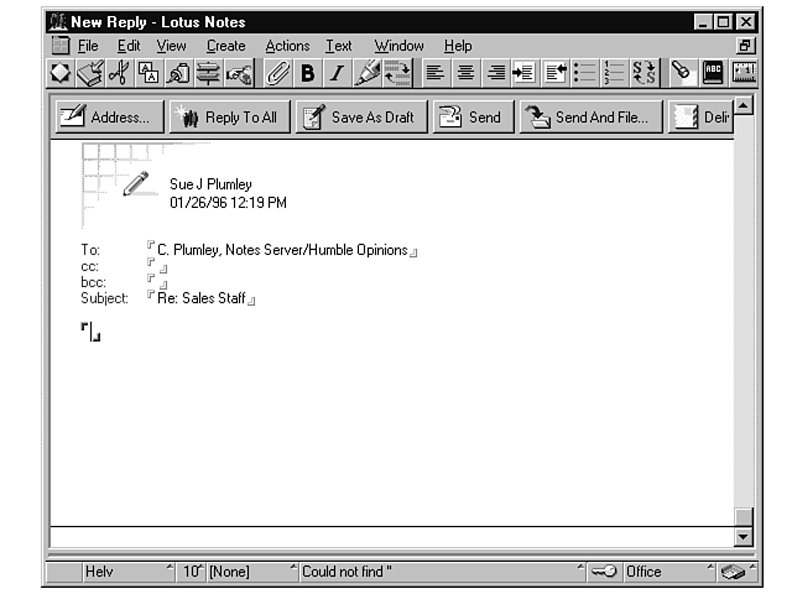The height and width of the screenshot is (594, 792).
Task: Click the Send And File... button
Action: (x=591, y=117)
